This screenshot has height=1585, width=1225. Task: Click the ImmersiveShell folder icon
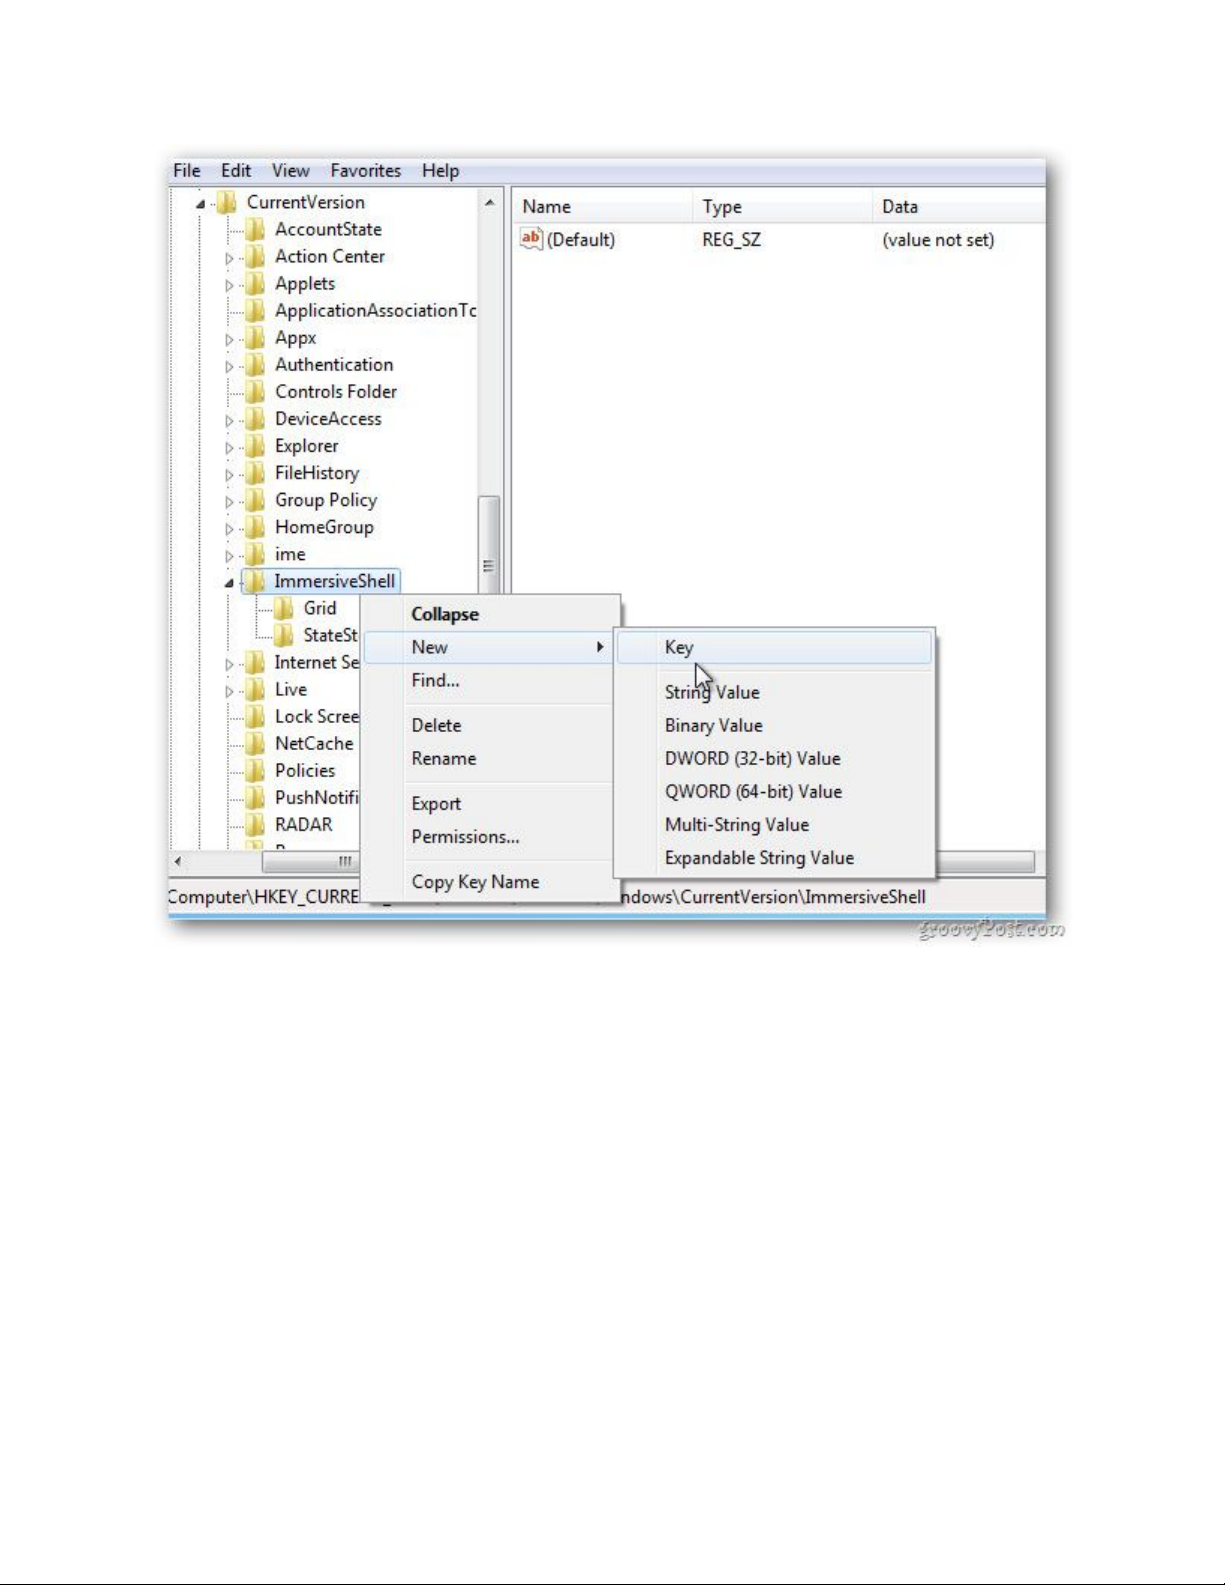tap(256, 581)
